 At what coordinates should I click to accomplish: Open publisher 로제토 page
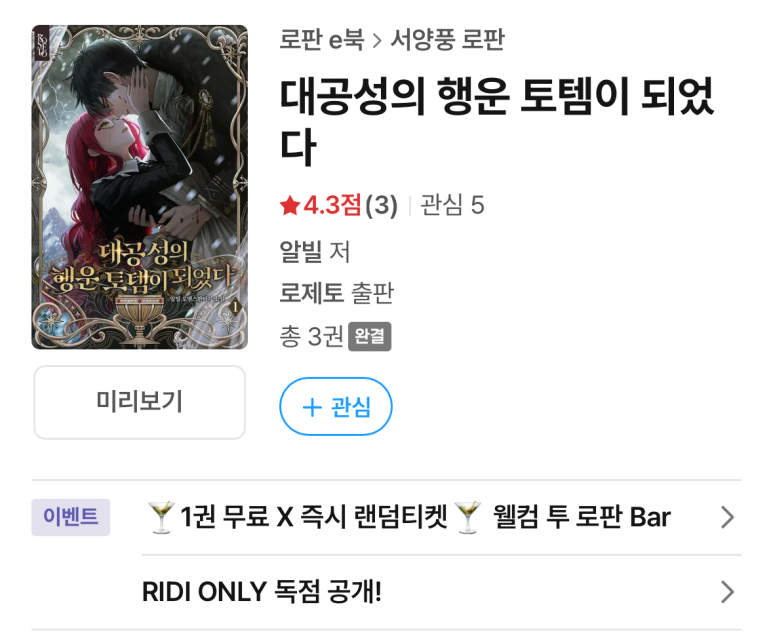(311, 293)
